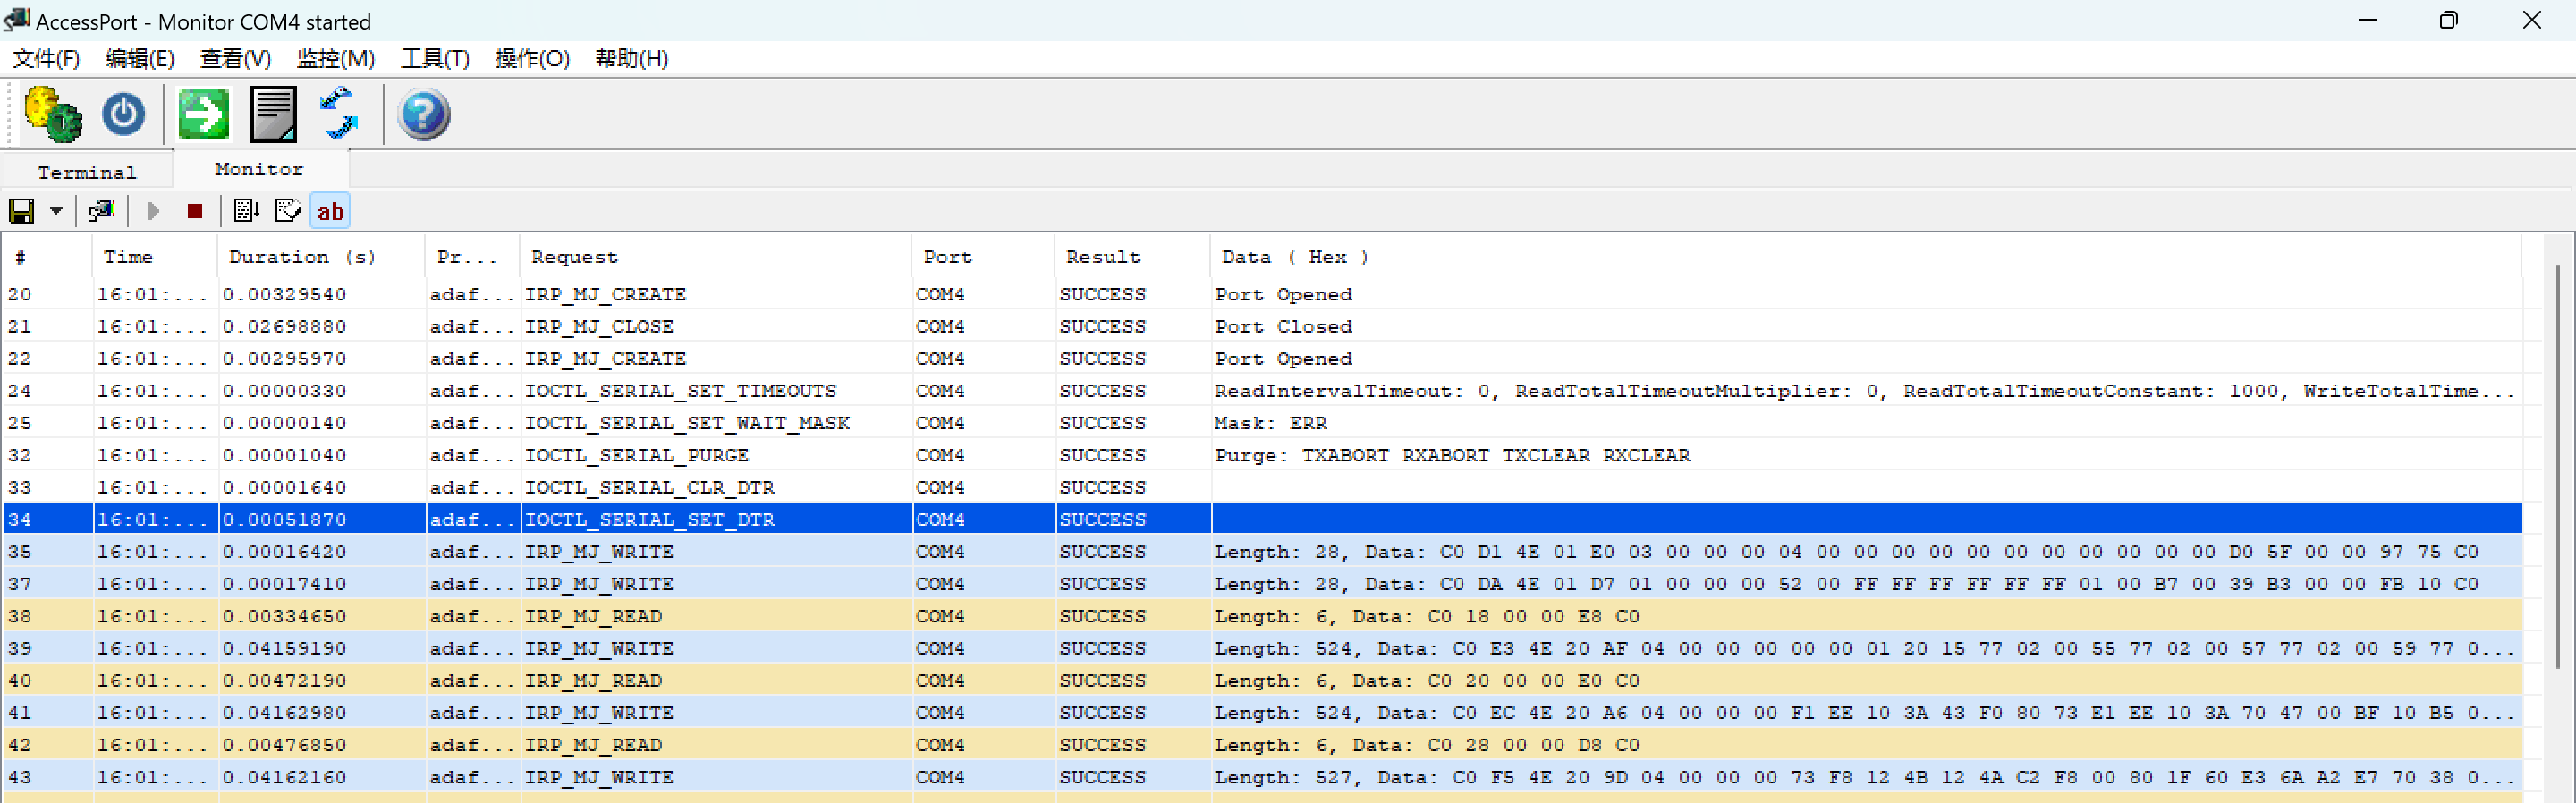The image size is (2576, 803).
Task: Select IRP_MJ_CLOSE request in row 21
Action: coord(599,327)
